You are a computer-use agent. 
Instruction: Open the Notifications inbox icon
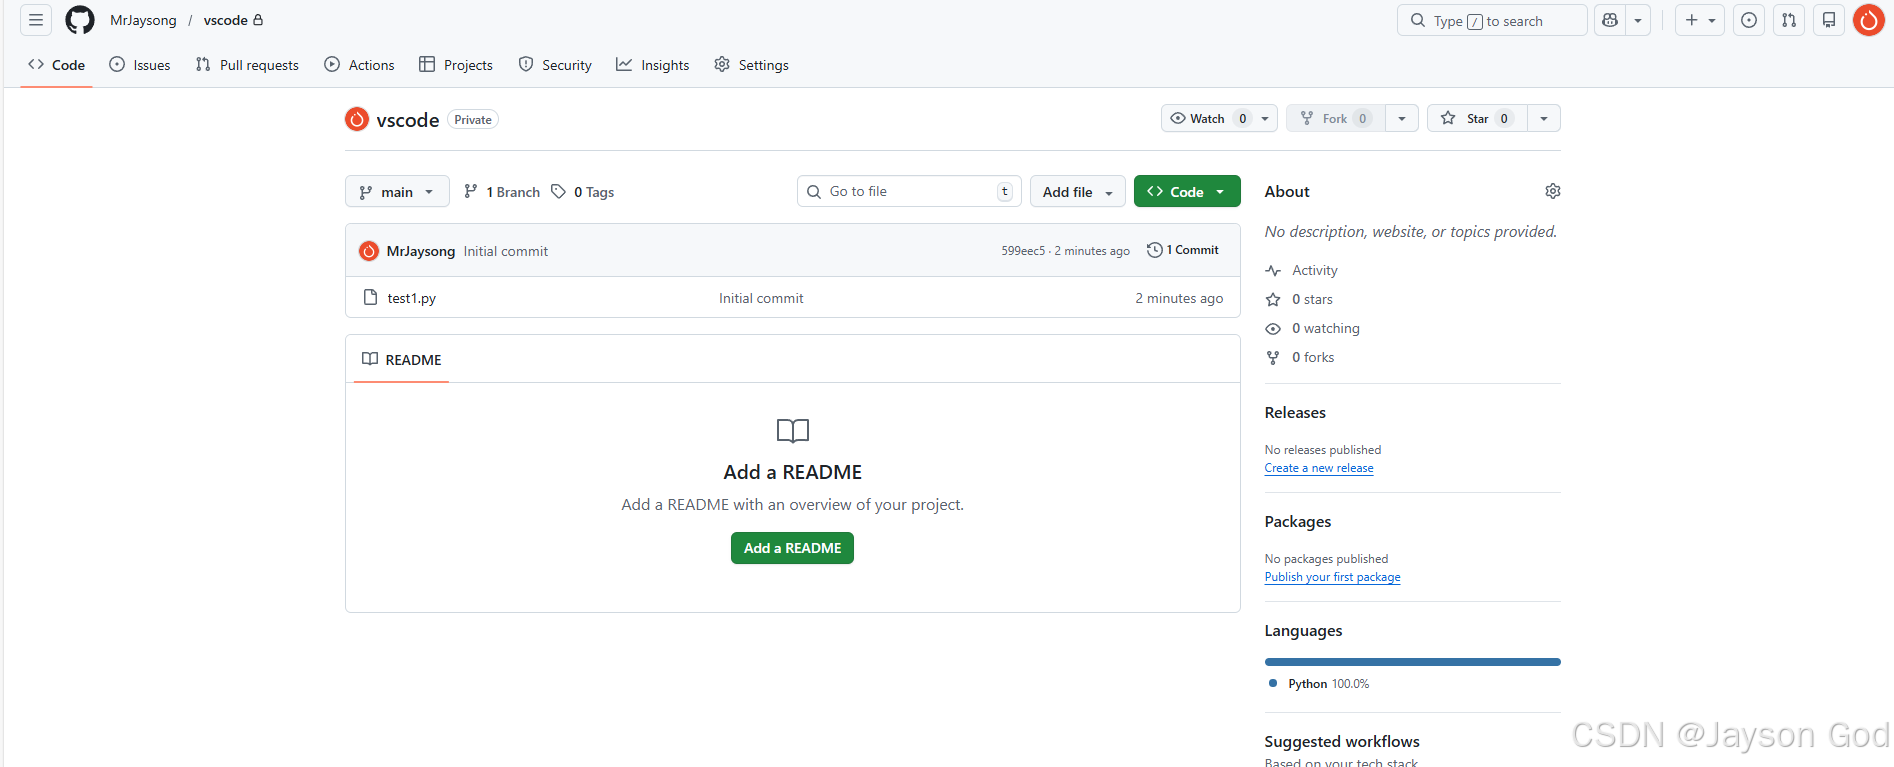(x=1829, y=20)
